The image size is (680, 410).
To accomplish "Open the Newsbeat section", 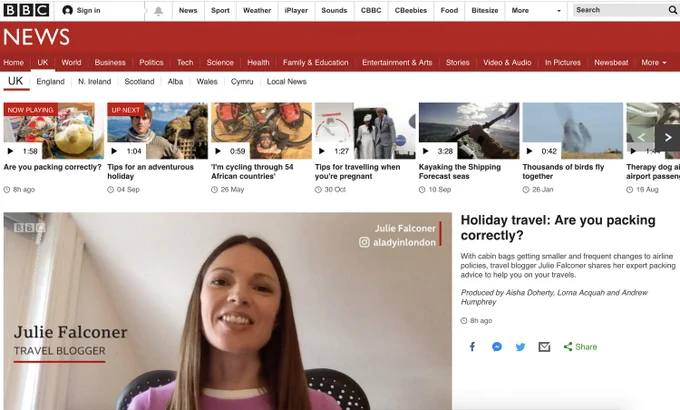I will [x=611, y=62].
